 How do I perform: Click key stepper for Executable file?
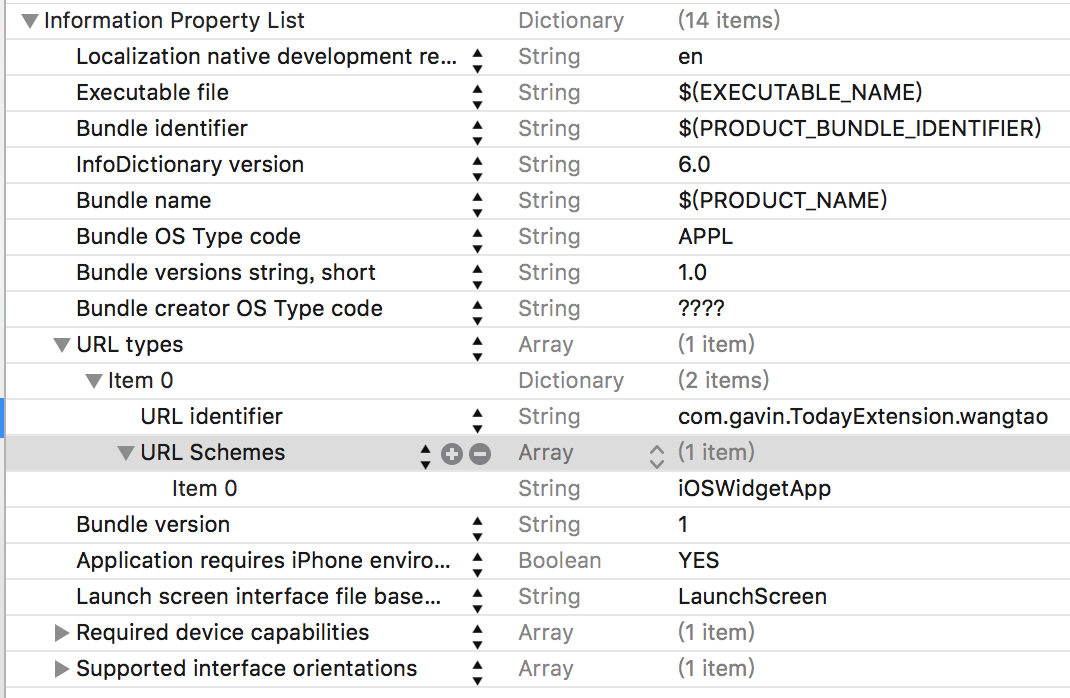pos(477,93)
